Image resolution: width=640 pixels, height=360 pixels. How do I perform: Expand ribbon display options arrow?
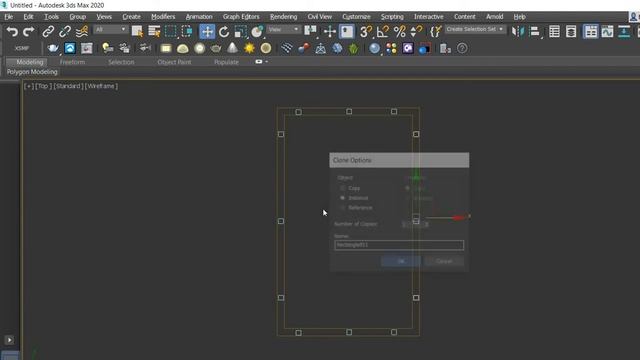click(x=267, y=62)
